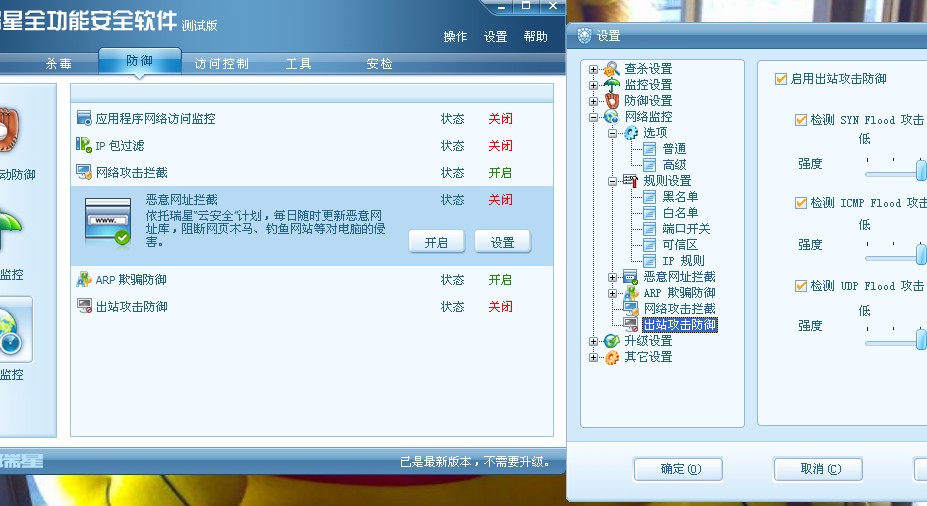Switch to the 工具 tab
Image resolution: width=927 pixels, height=506 pixels.
pyautogui.click(x=299, y=63)
